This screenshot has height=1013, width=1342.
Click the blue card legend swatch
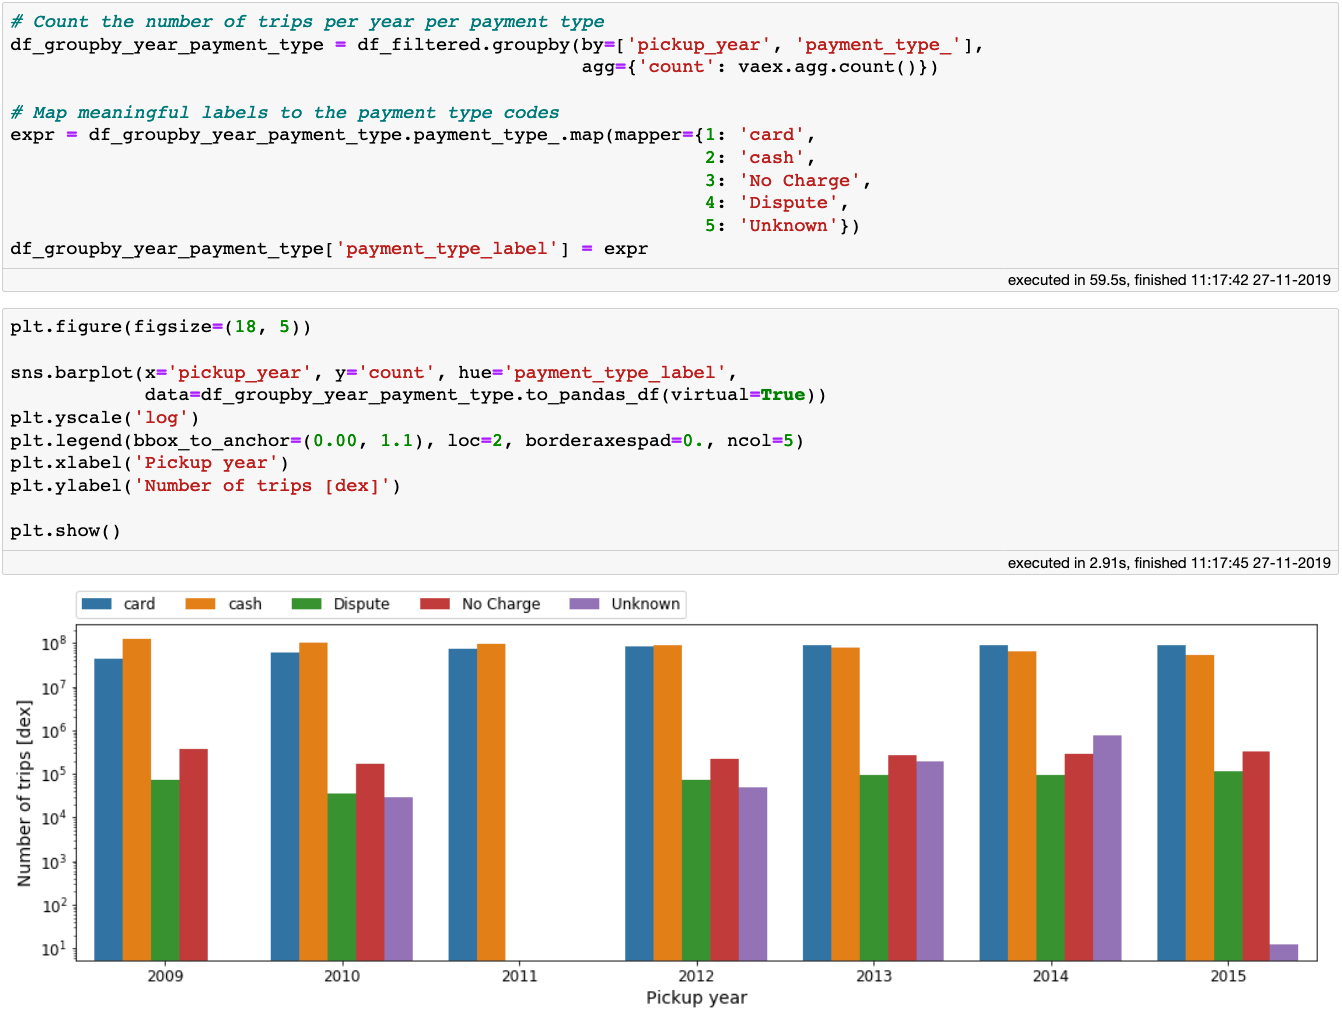(97, 604)
